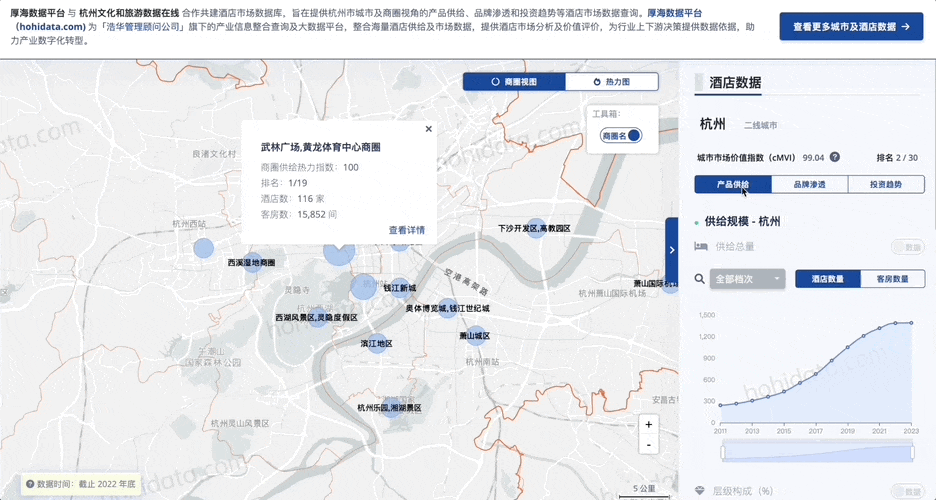The width and height of the screenshot is (936, 500).
Task: Click the search magnifier icon beside 全部档次
Action: (700, 279)
